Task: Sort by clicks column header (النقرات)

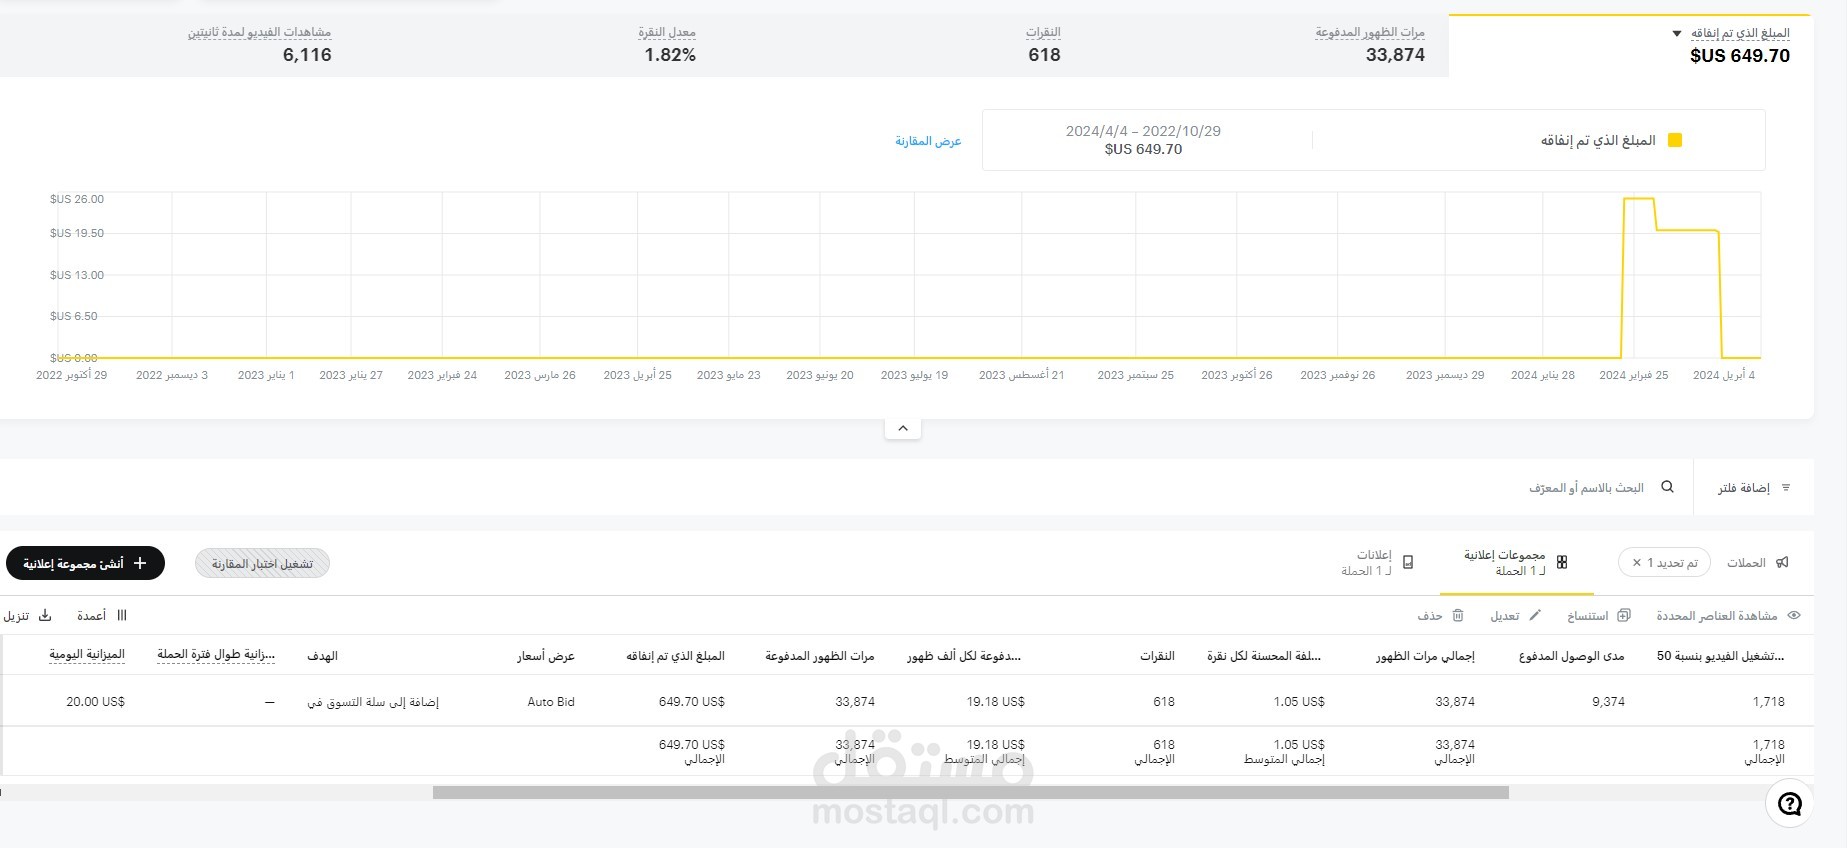Action: pos(1157,656)
